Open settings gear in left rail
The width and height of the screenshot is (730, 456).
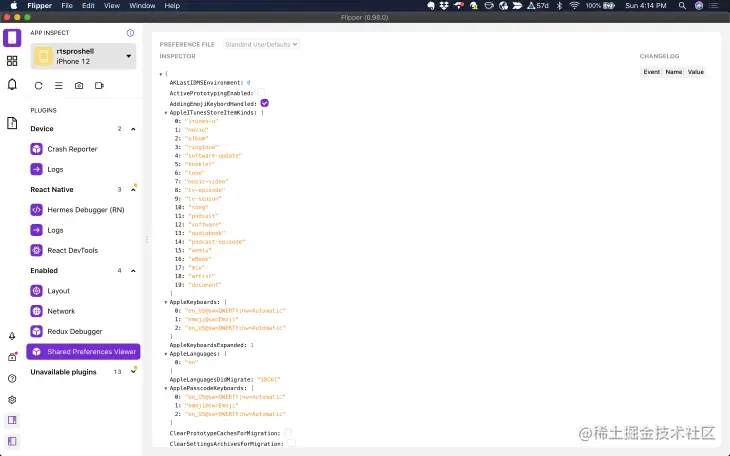[12, 400]
